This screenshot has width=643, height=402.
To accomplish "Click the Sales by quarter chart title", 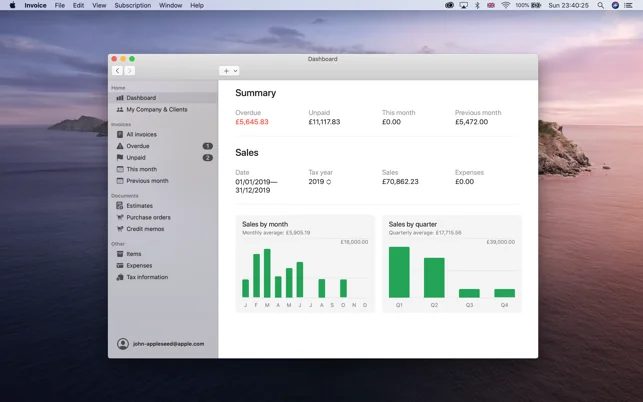I will pos(413,224).
